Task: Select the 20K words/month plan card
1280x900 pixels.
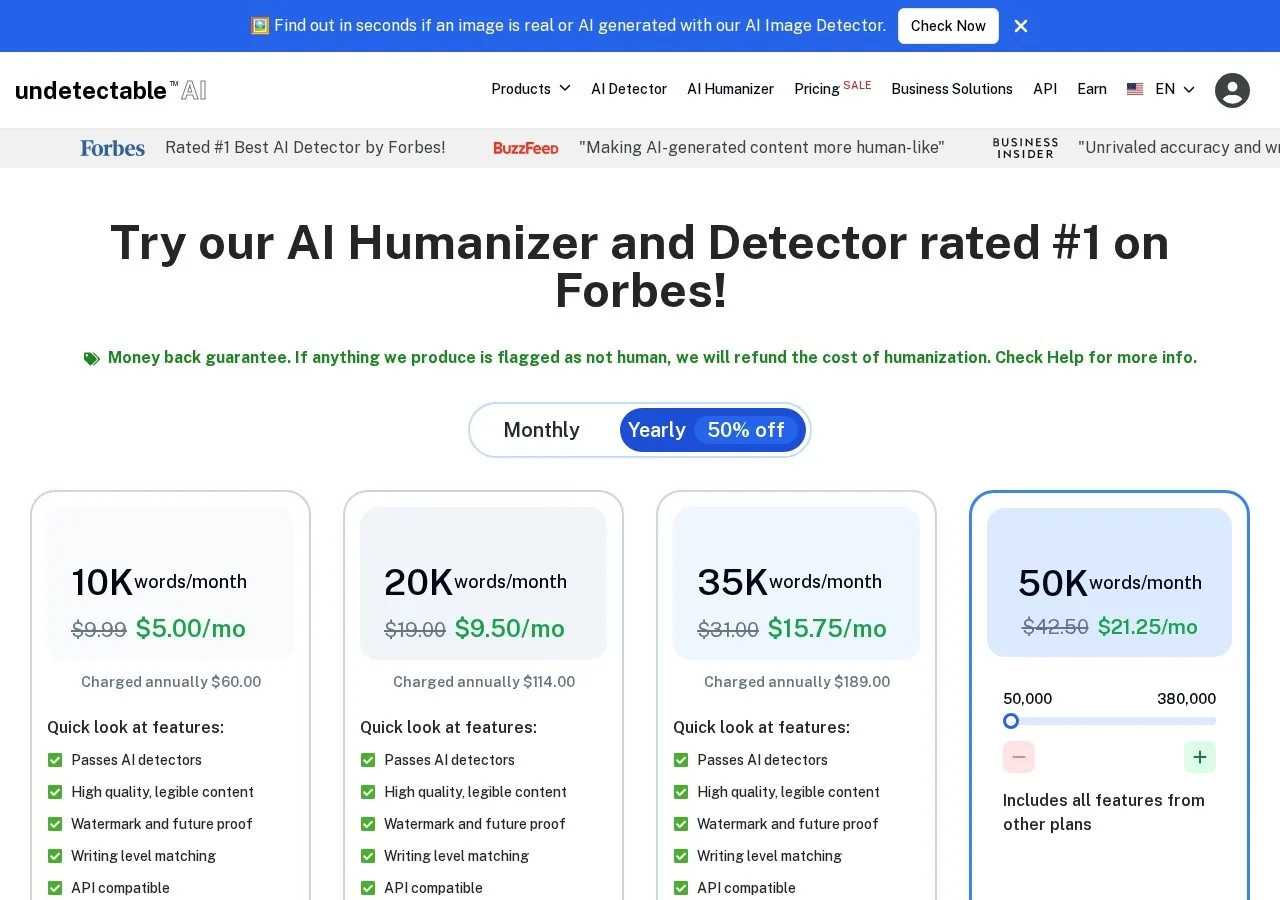Action: pyautogui.click(x=483, y=584)
